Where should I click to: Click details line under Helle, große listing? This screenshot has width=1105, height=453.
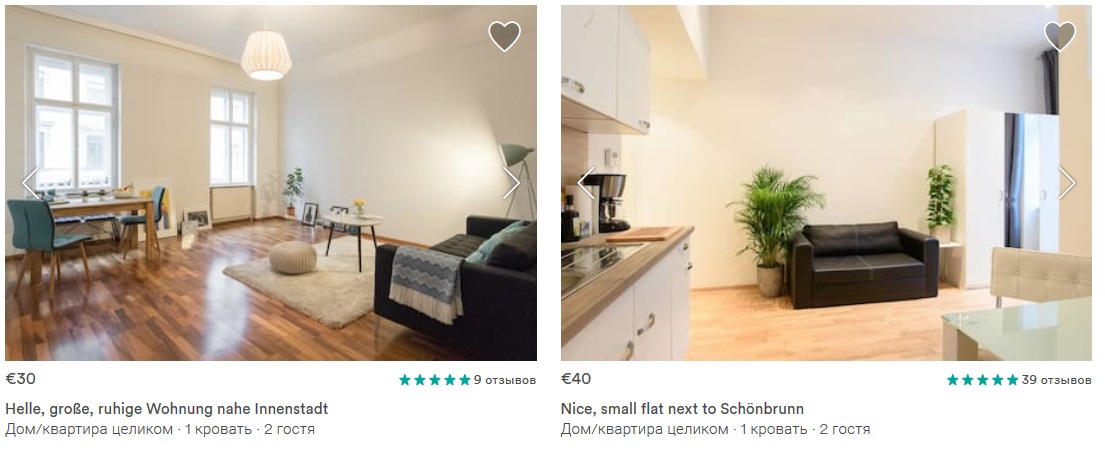coord(160,429)
